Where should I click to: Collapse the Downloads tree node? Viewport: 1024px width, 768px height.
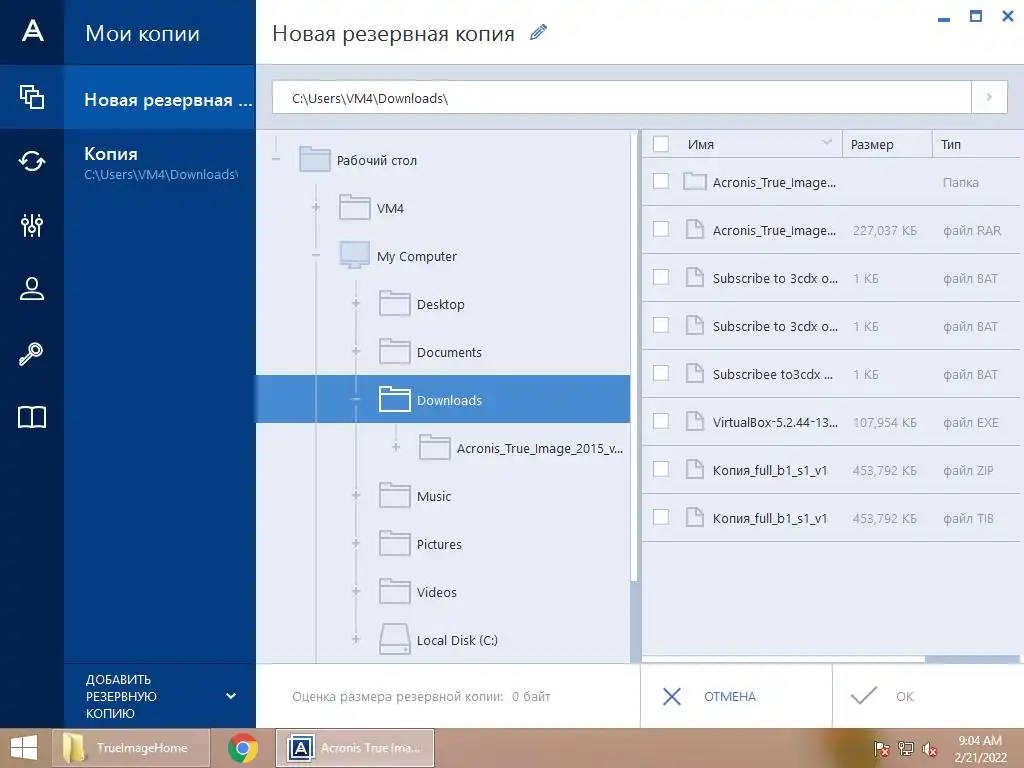pyautogui.click(x=356, y=399)
